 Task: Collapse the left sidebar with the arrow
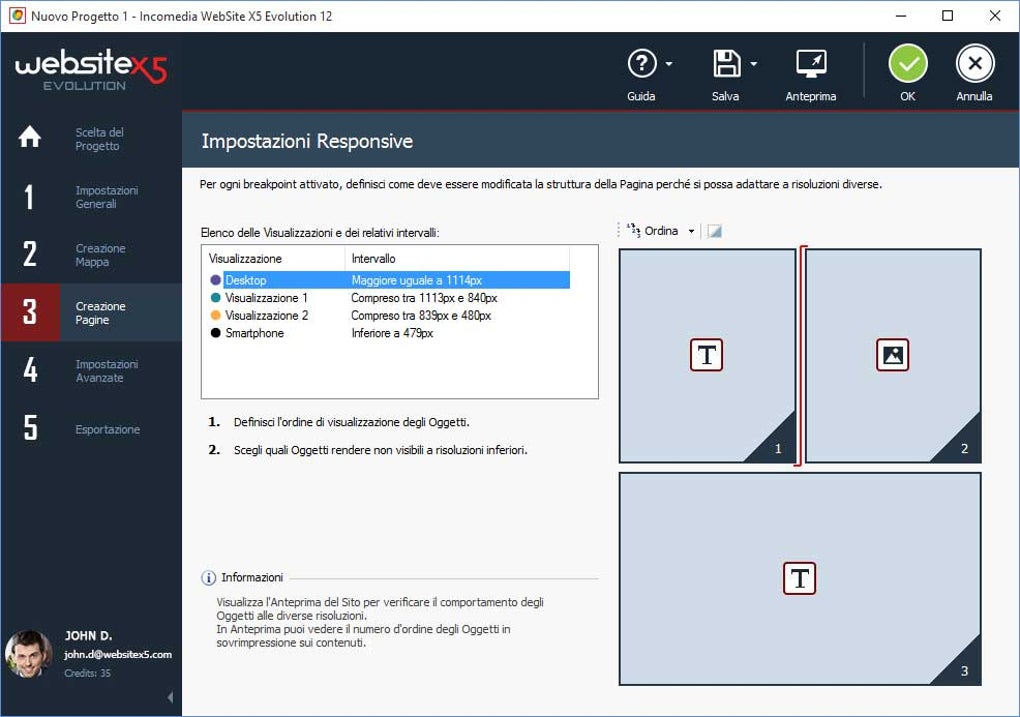click(x=170, y=697)
